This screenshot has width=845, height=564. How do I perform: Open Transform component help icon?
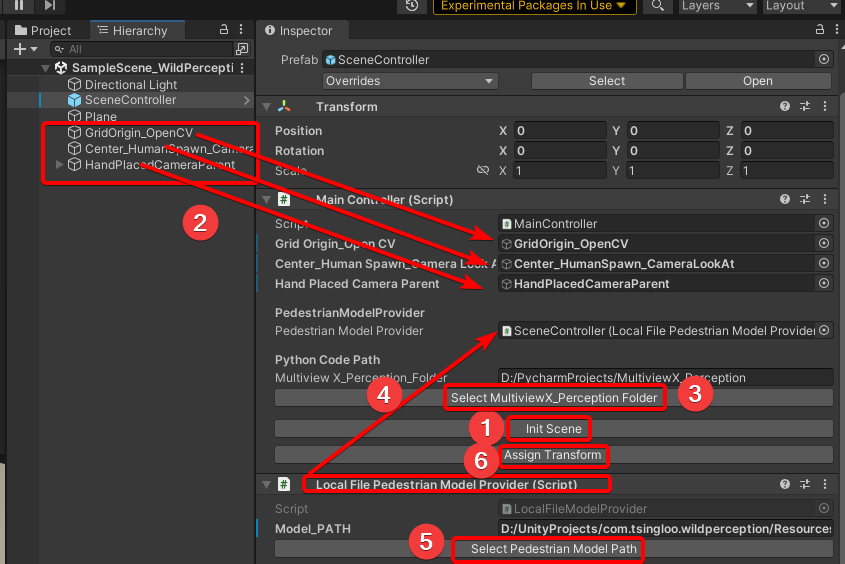click(x=785, y=106)
